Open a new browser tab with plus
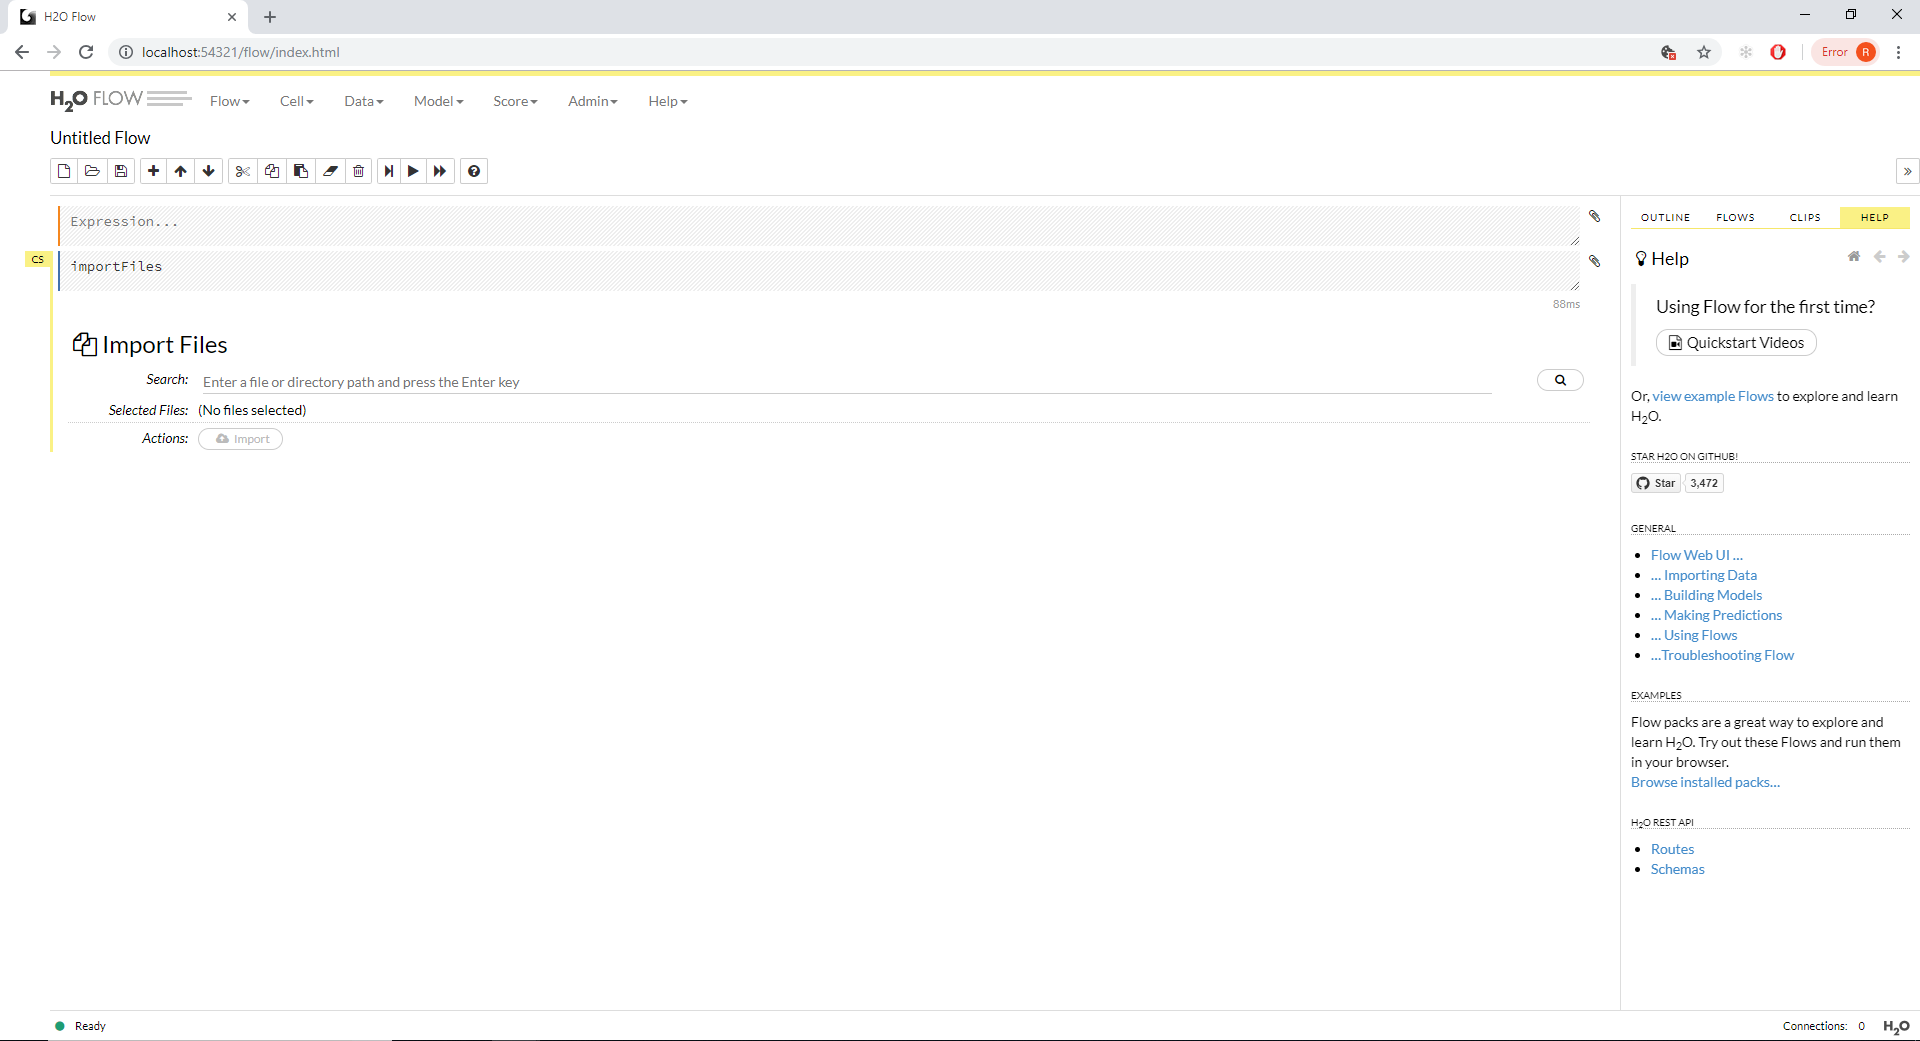 270,17
